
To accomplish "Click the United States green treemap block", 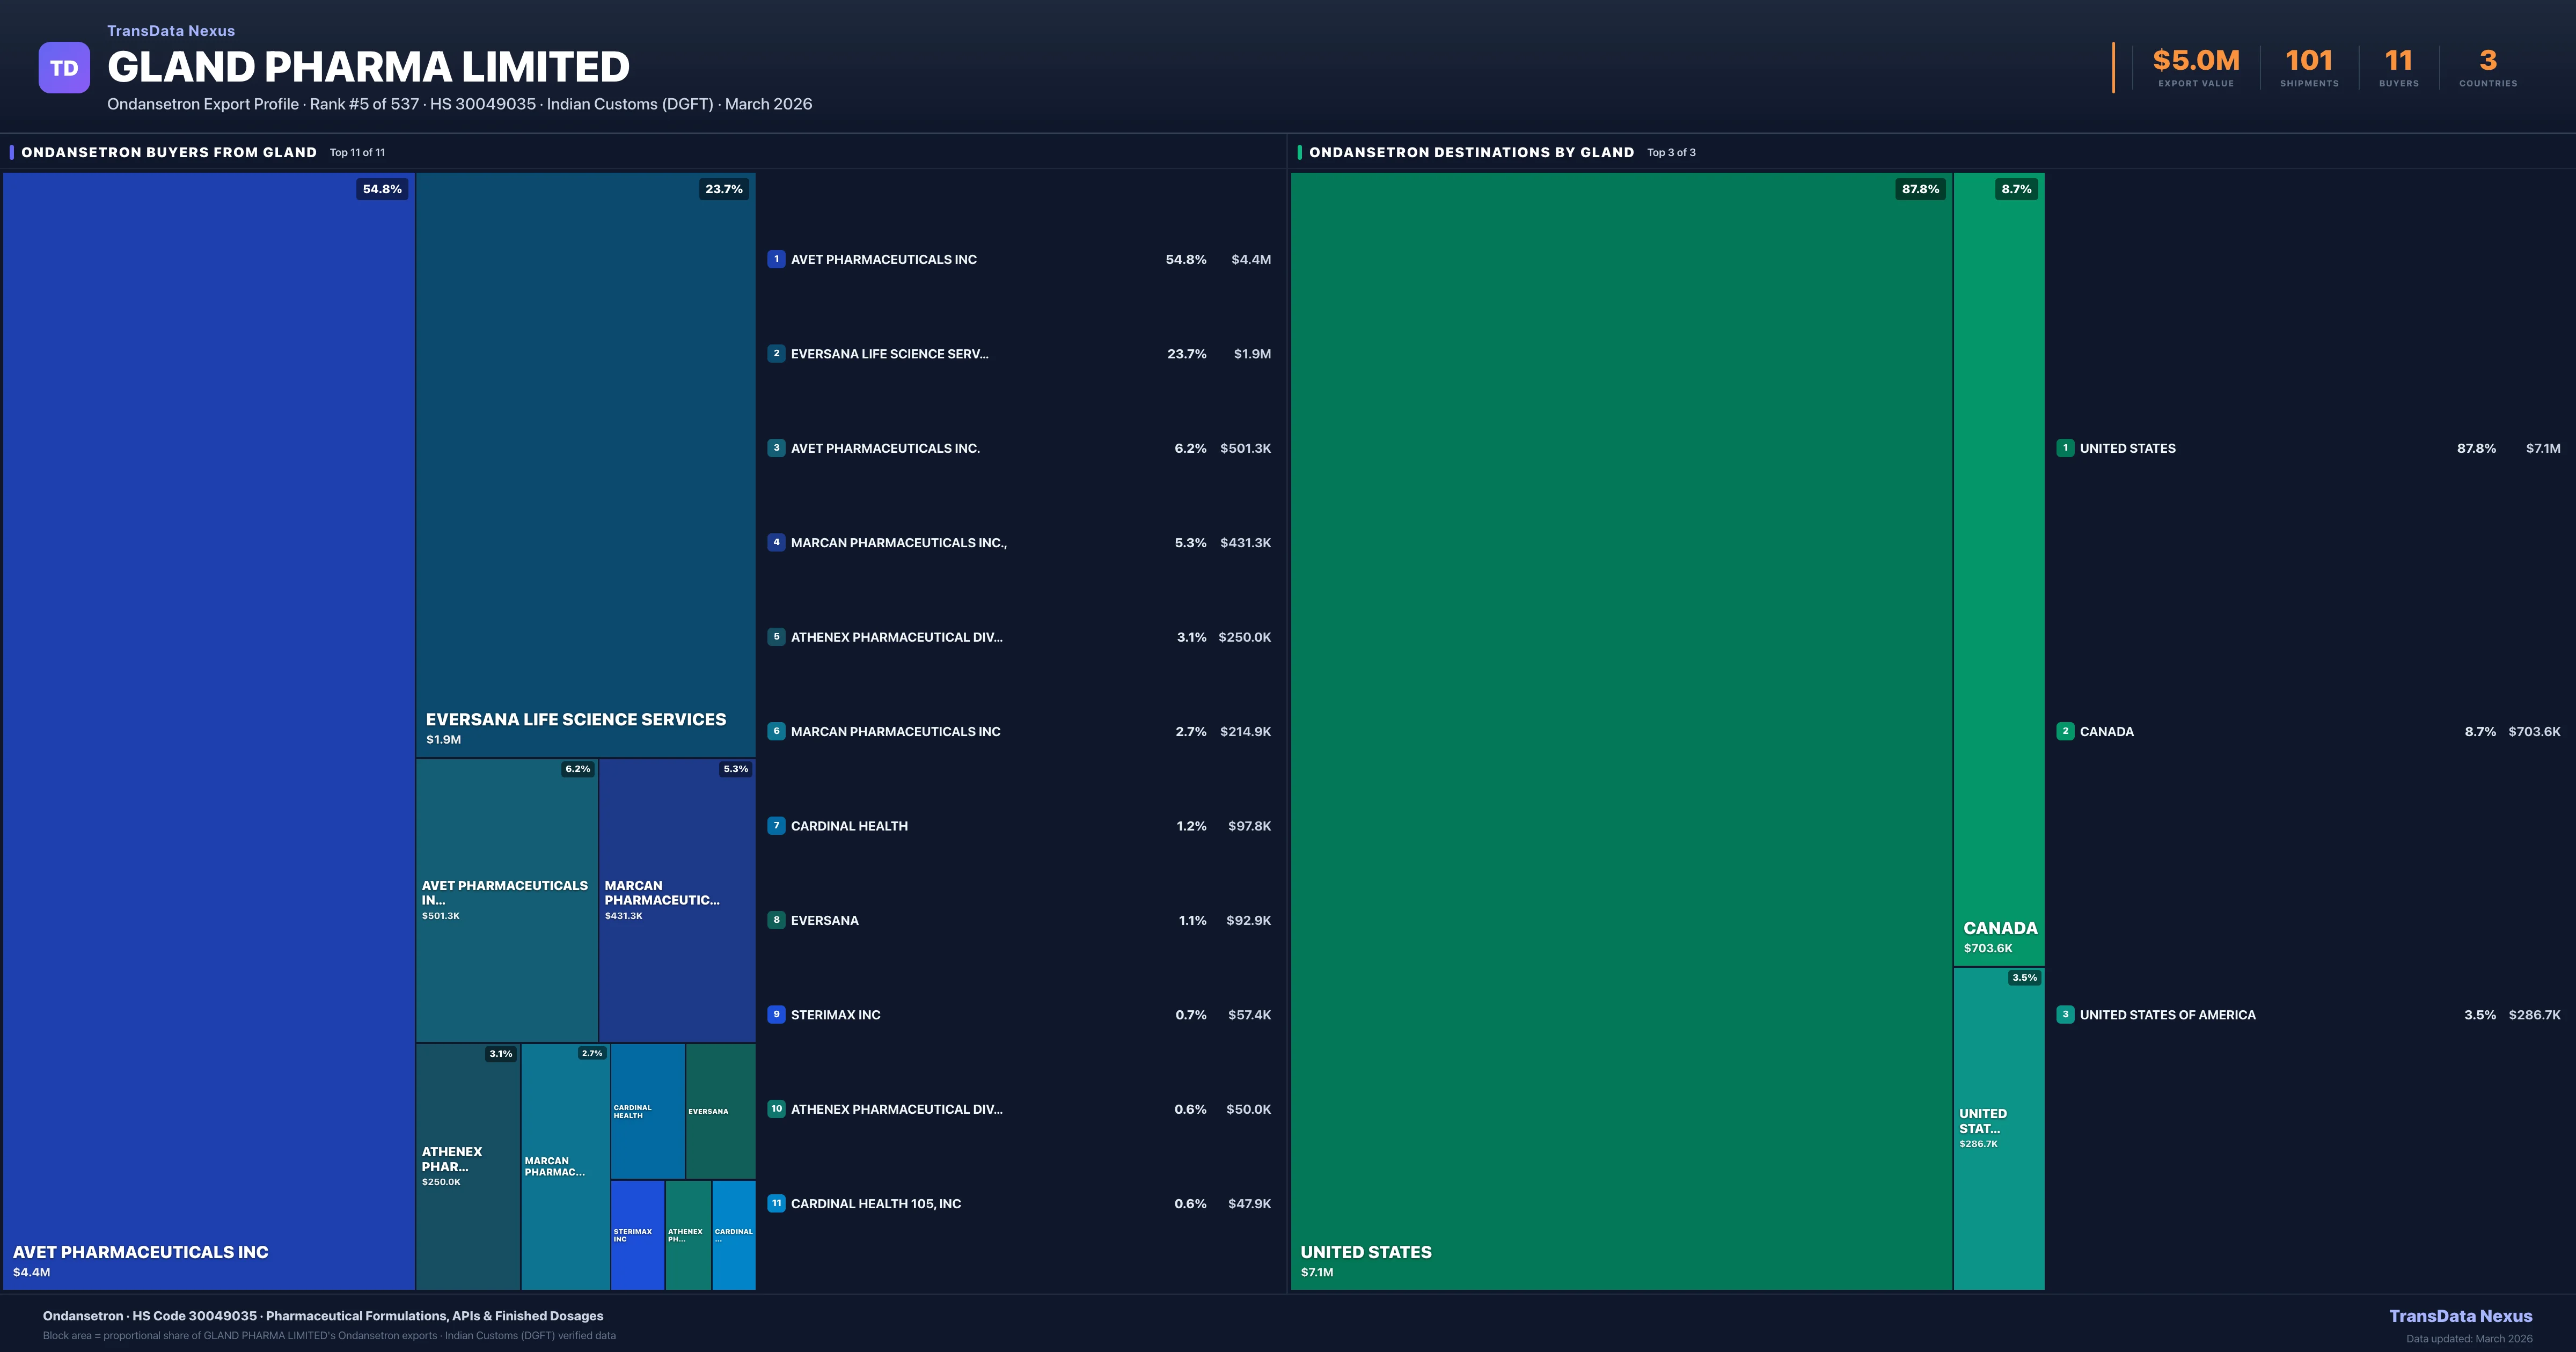I will [x=1620, y=730].
